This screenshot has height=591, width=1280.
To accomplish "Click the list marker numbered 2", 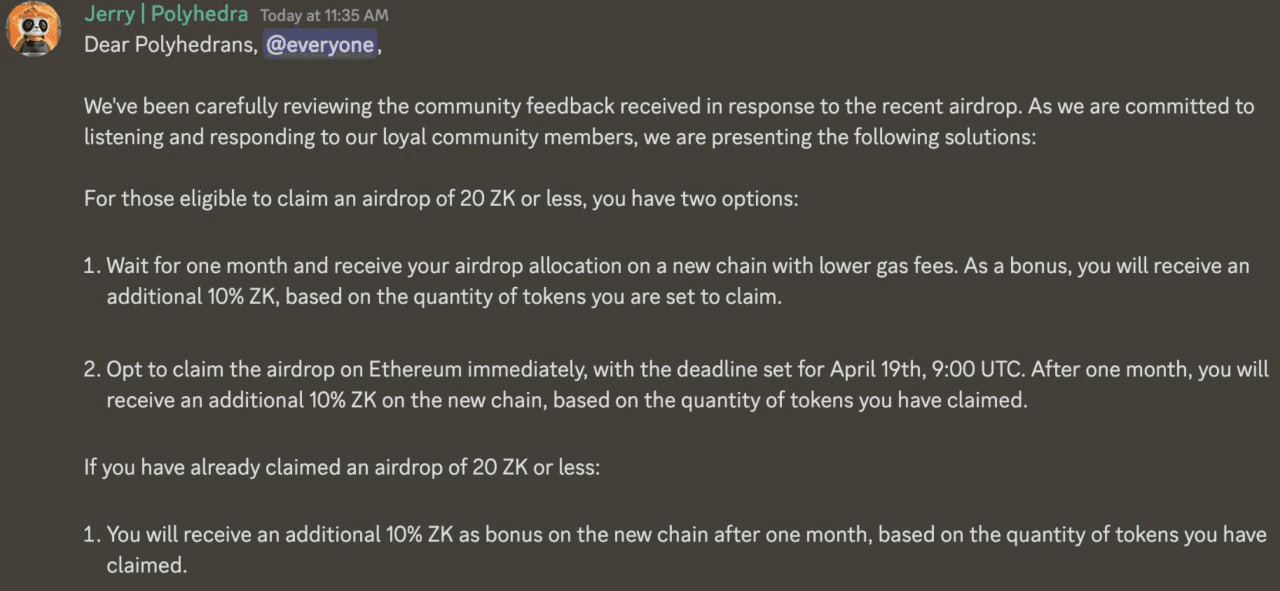I will (92, 369).
